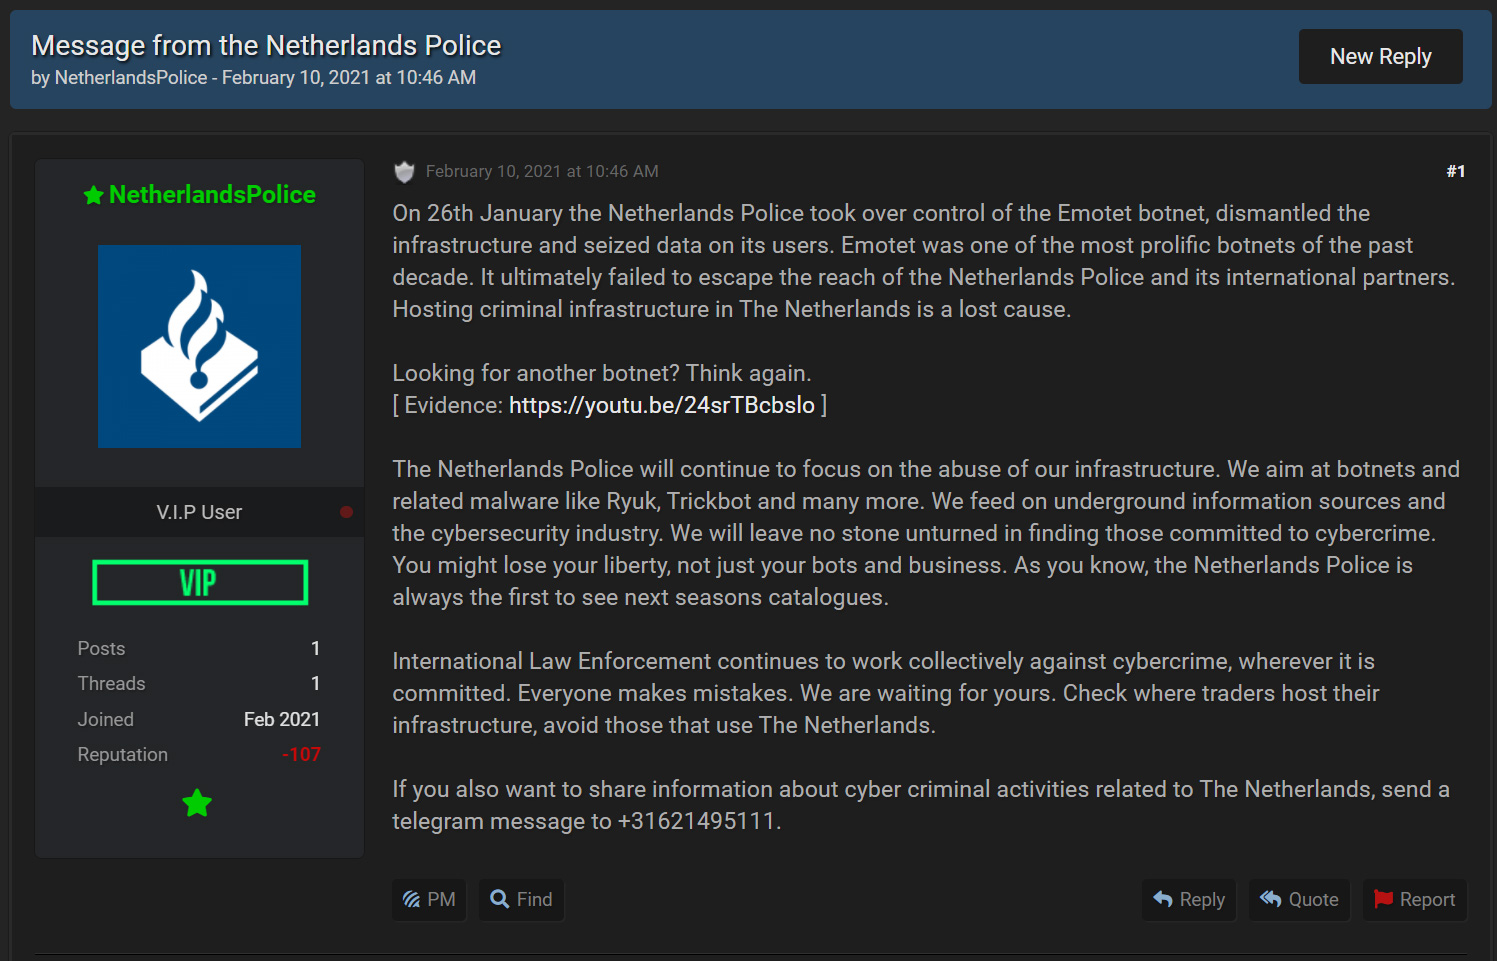Image resolution: width=1497 pixels, height=961 pixels.
Task: Click the V.I.P User title label
Action: pos(199,512)
